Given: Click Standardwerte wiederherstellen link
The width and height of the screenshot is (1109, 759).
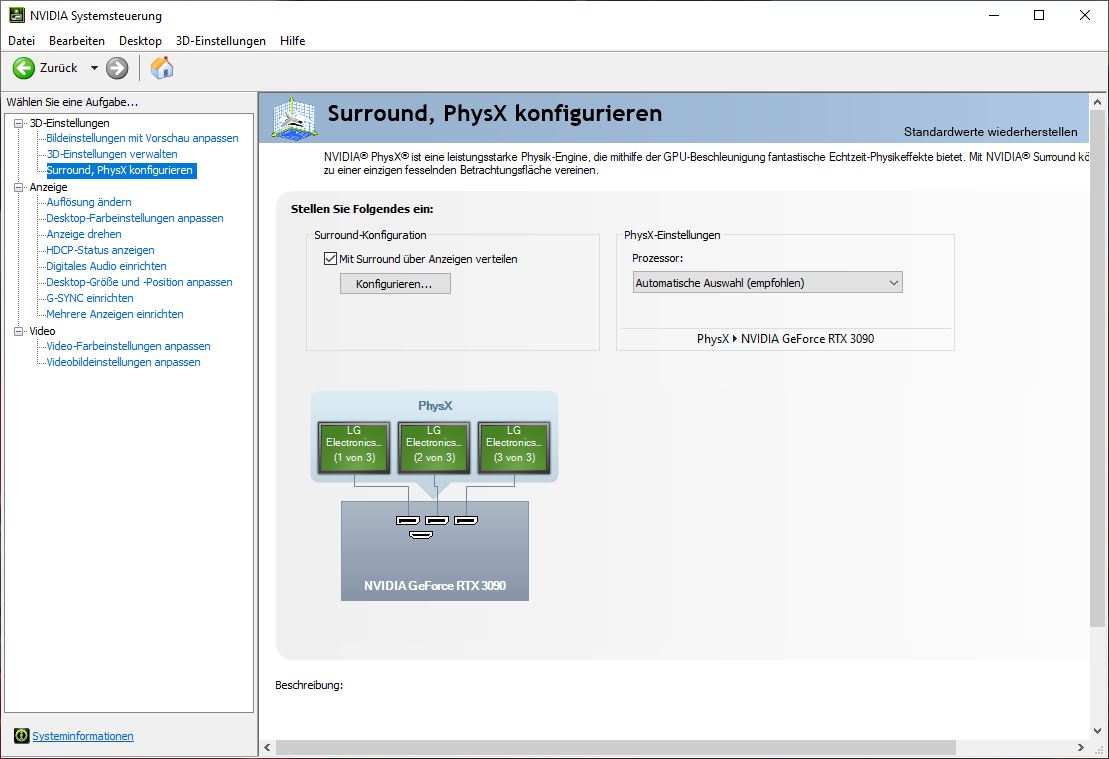Looking at the screenshot, I should [990, 132].
